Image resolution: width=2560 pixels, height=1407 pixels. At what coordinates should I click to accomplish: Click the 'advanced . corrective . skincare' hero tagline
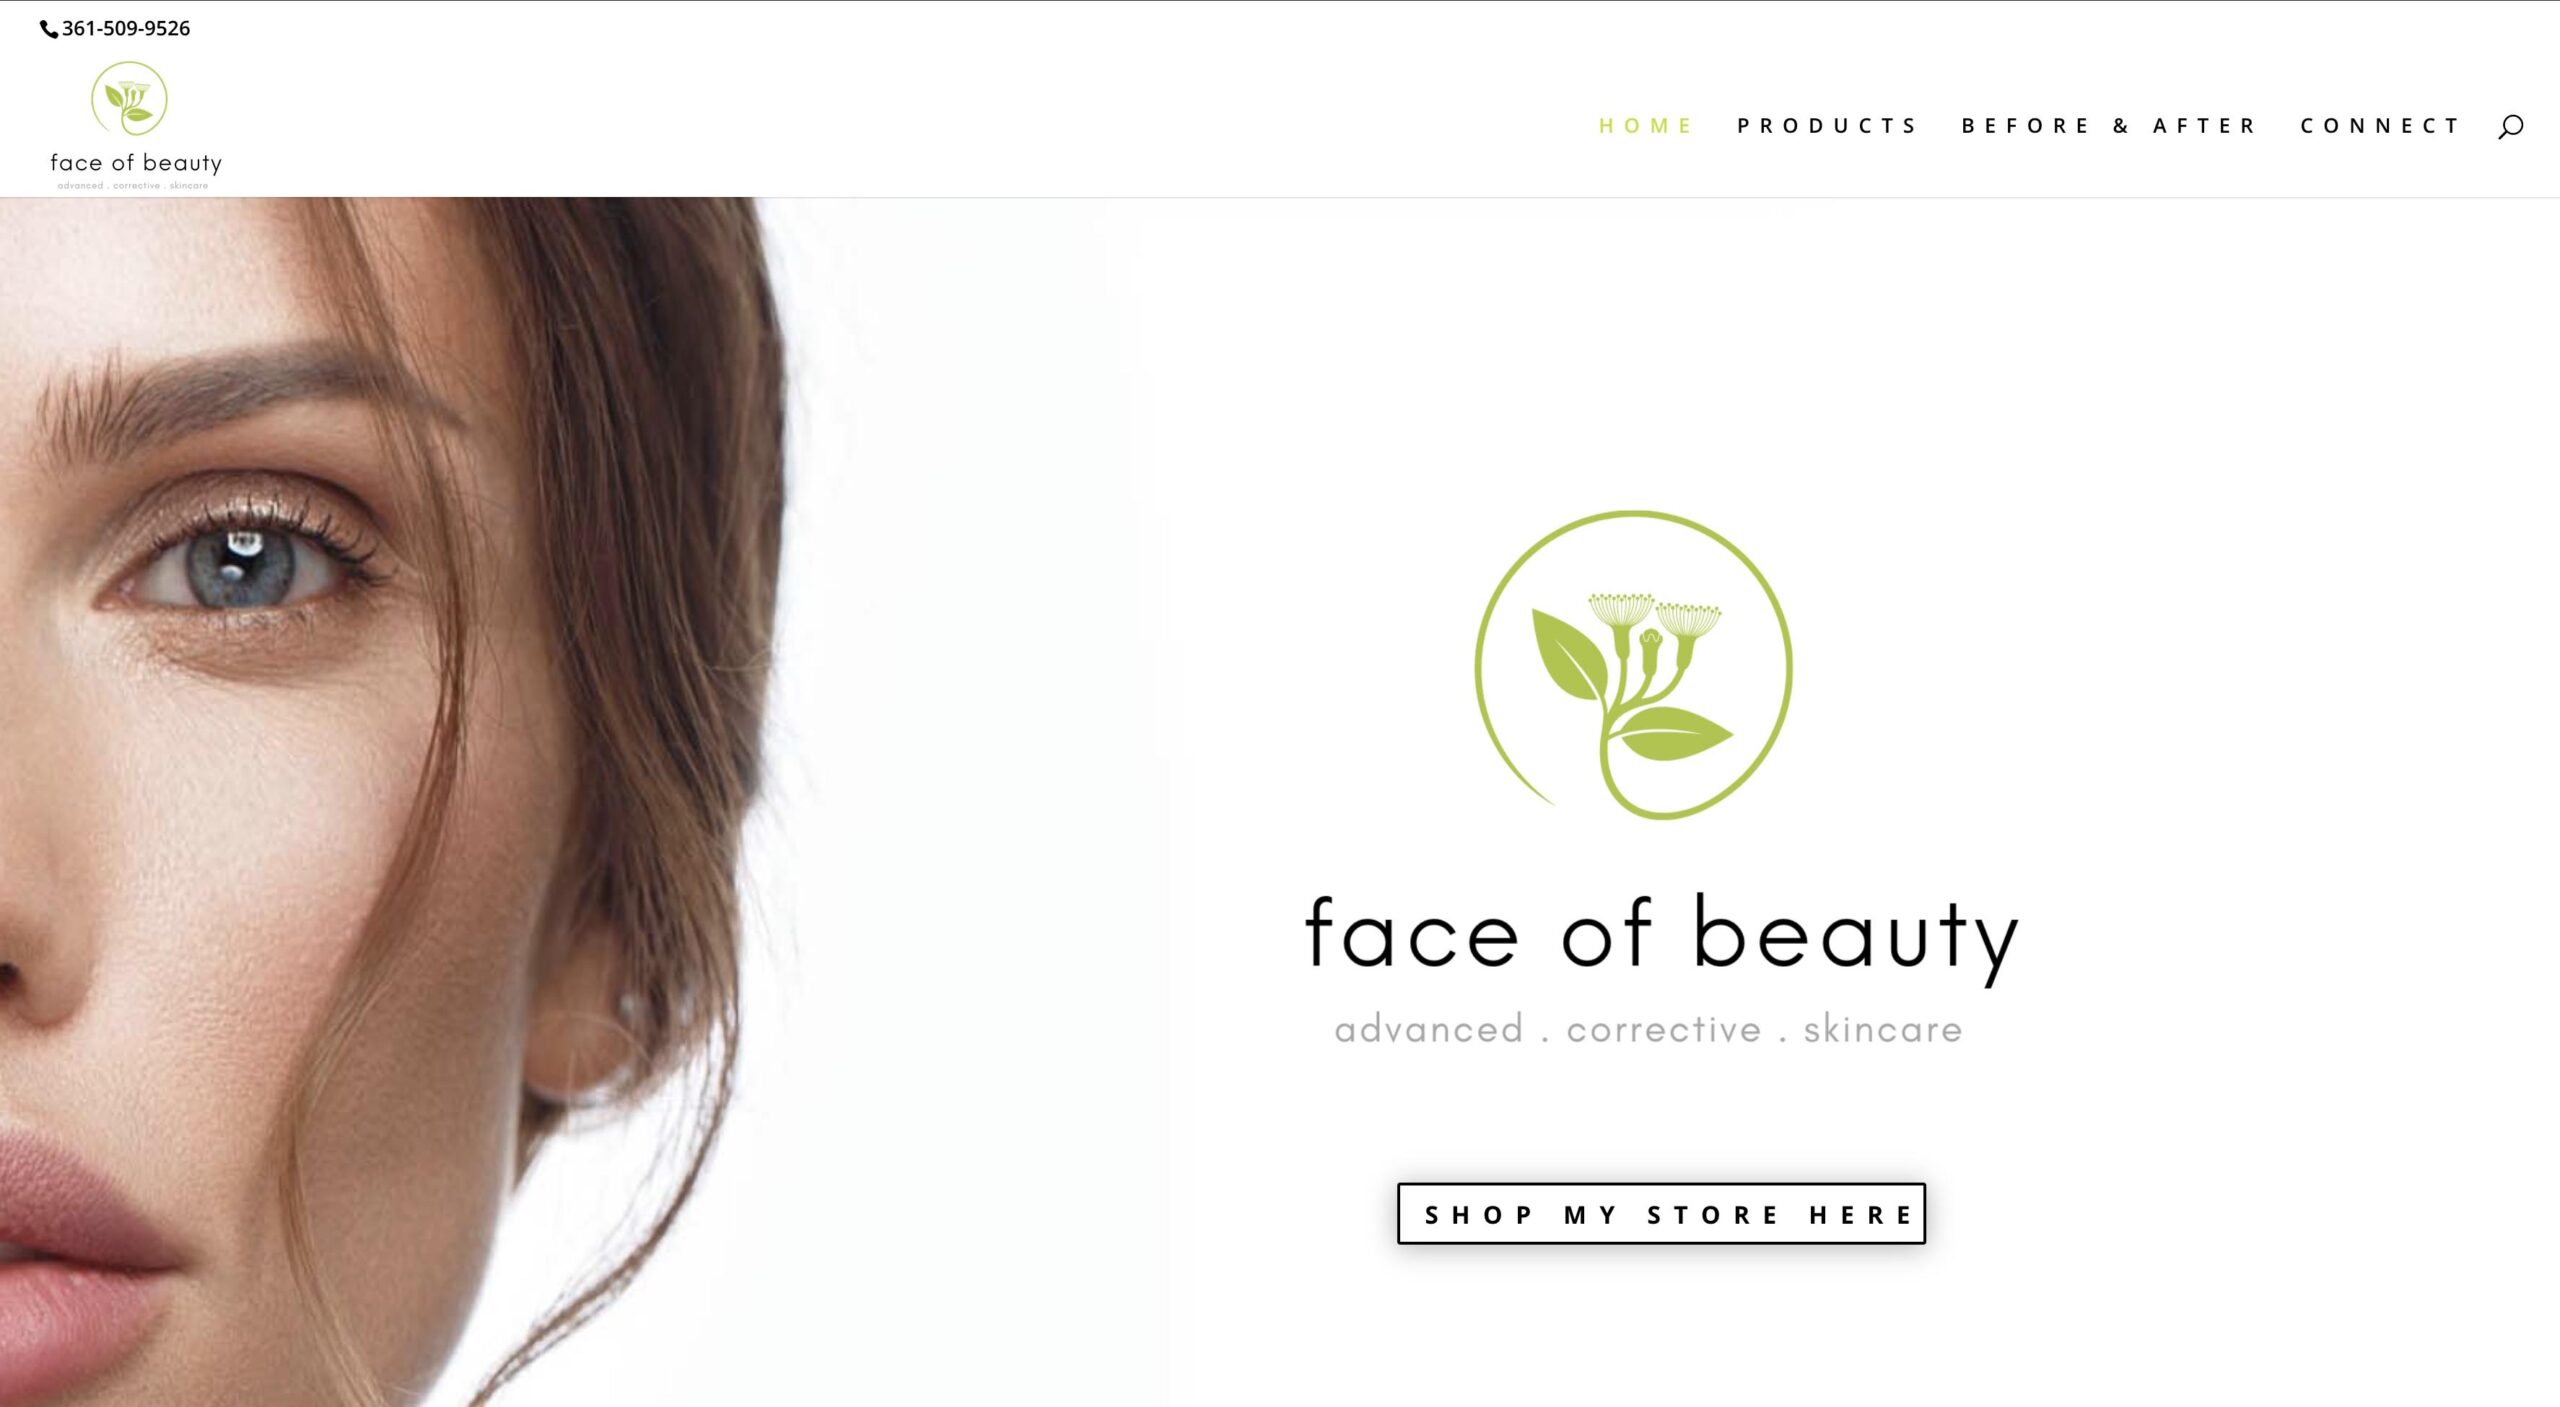[1648, 1029]
